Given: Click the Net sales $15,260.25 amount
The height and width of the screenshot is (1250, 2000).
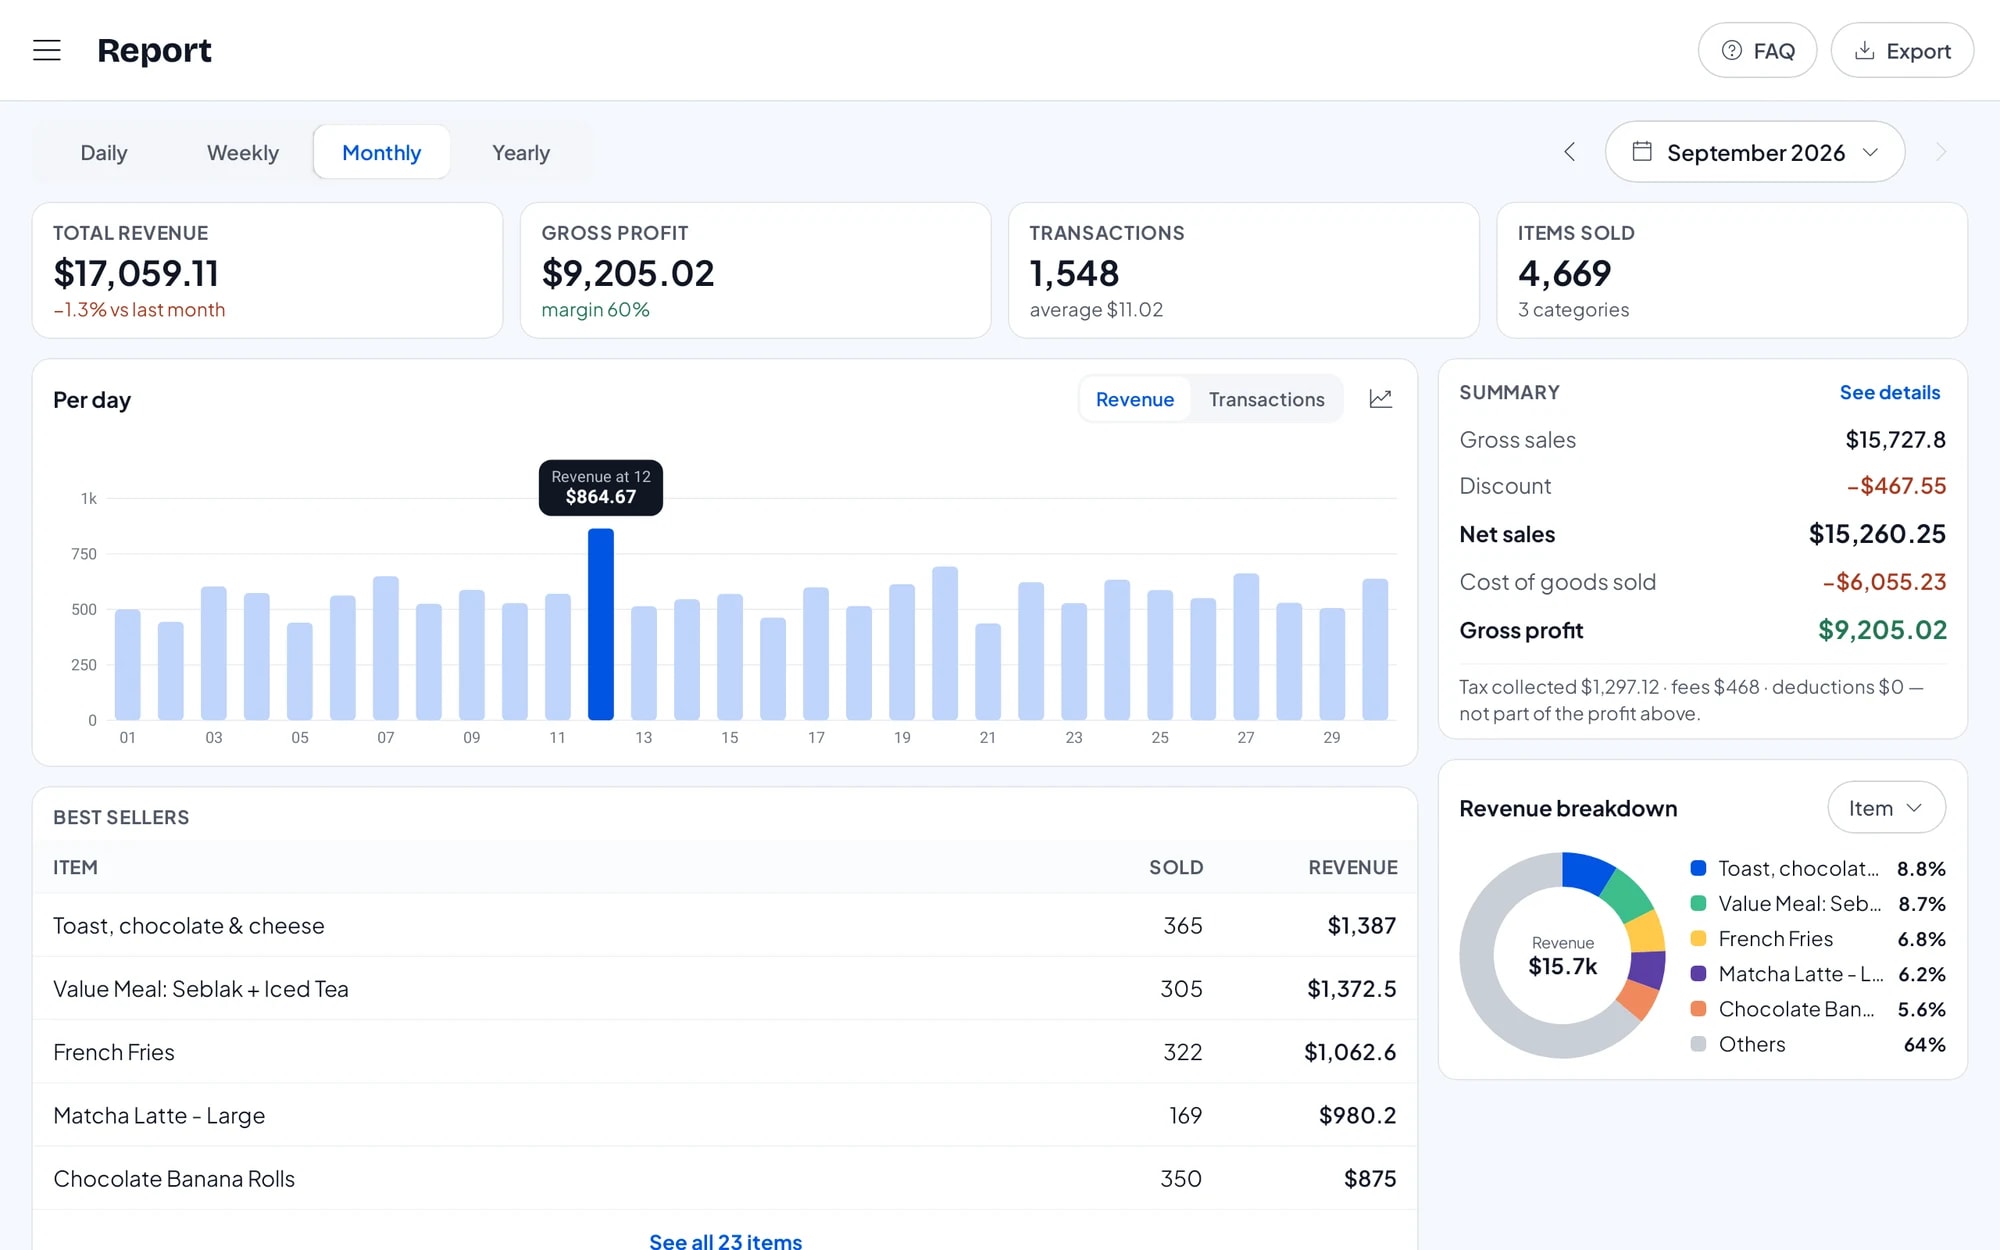Looking at the screenshot, I should coord(1877,534).
